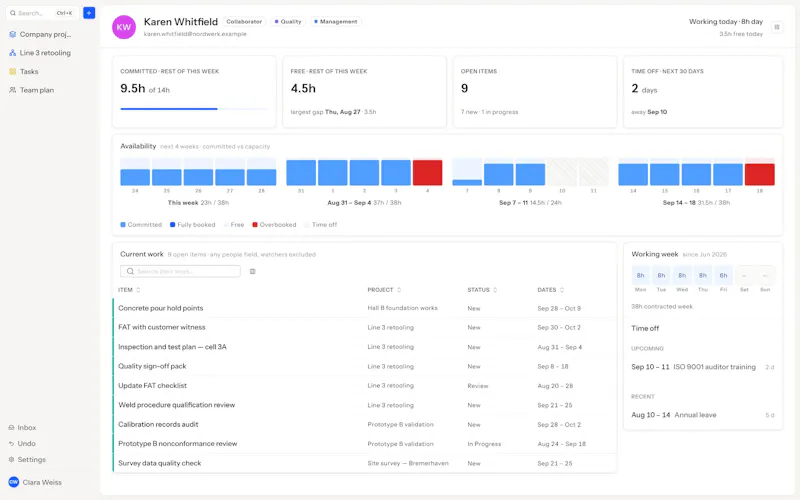Click the Review status cell
Viewport: 800px width, 500px height.
(x=478, y=386)
